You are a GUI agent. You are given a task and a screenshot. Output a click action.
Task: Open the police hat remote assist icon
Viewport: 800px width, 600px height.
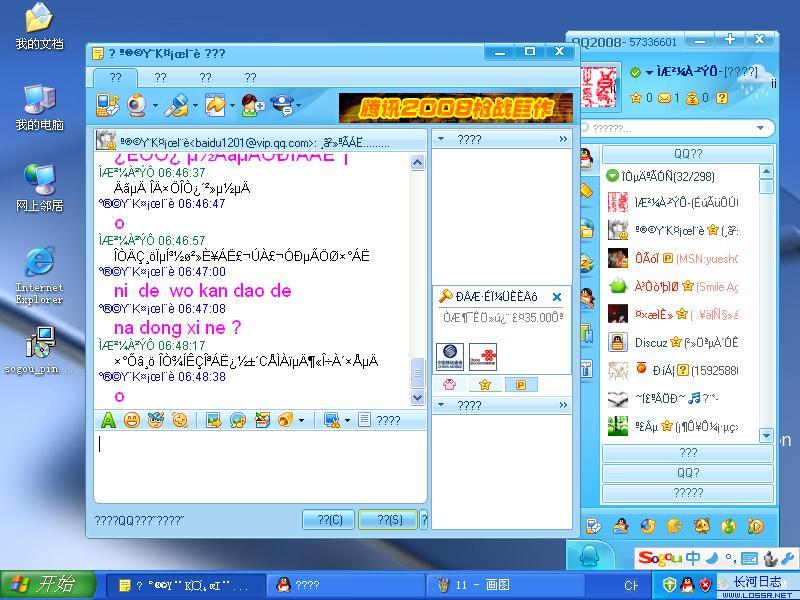[x=282, y=105]
